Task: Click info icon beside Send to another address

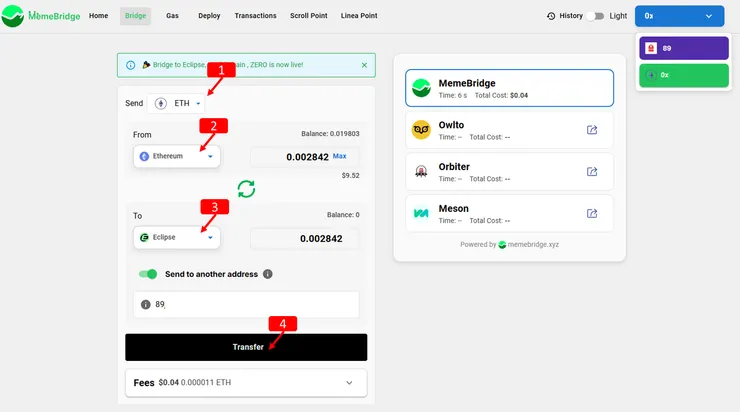Action: [268, 274]
